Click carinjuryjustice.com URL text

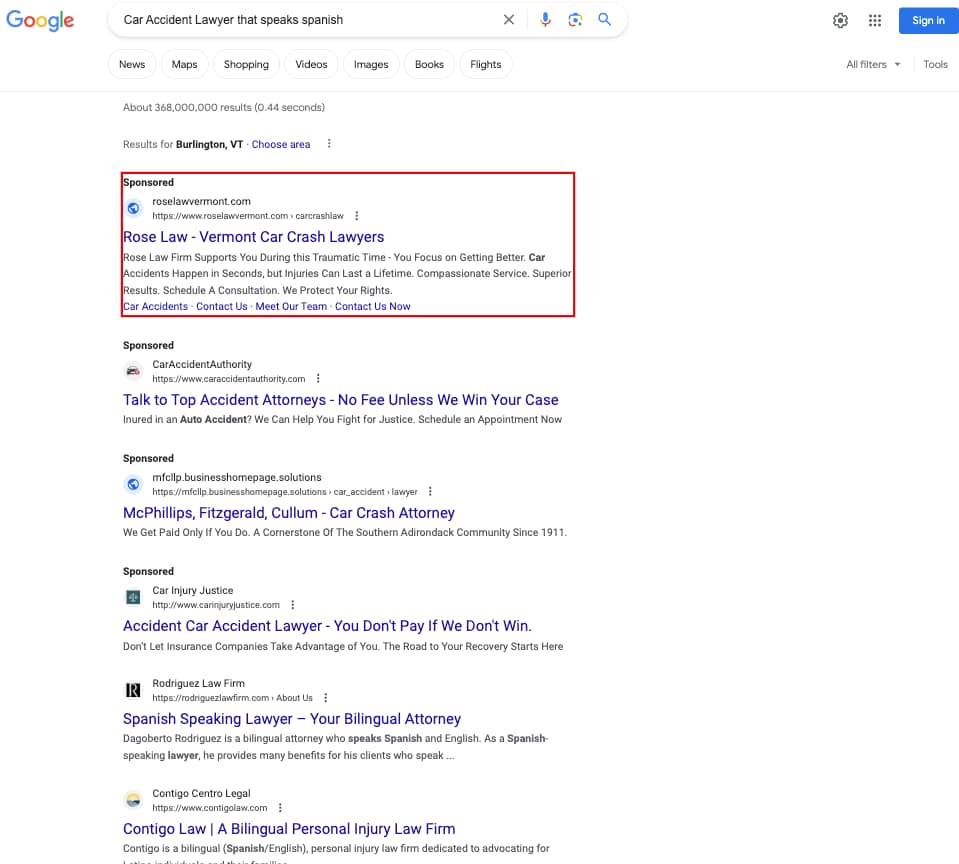pyautogui.click(x=216, y=605)
